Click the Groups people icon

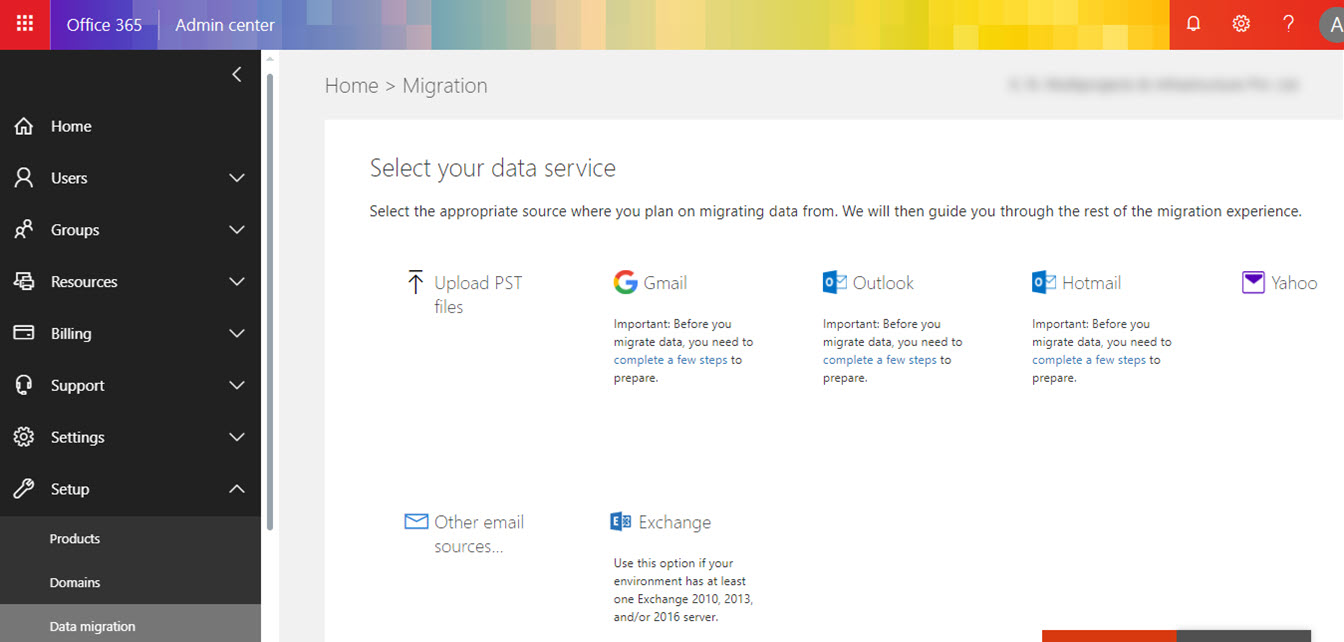24,230
